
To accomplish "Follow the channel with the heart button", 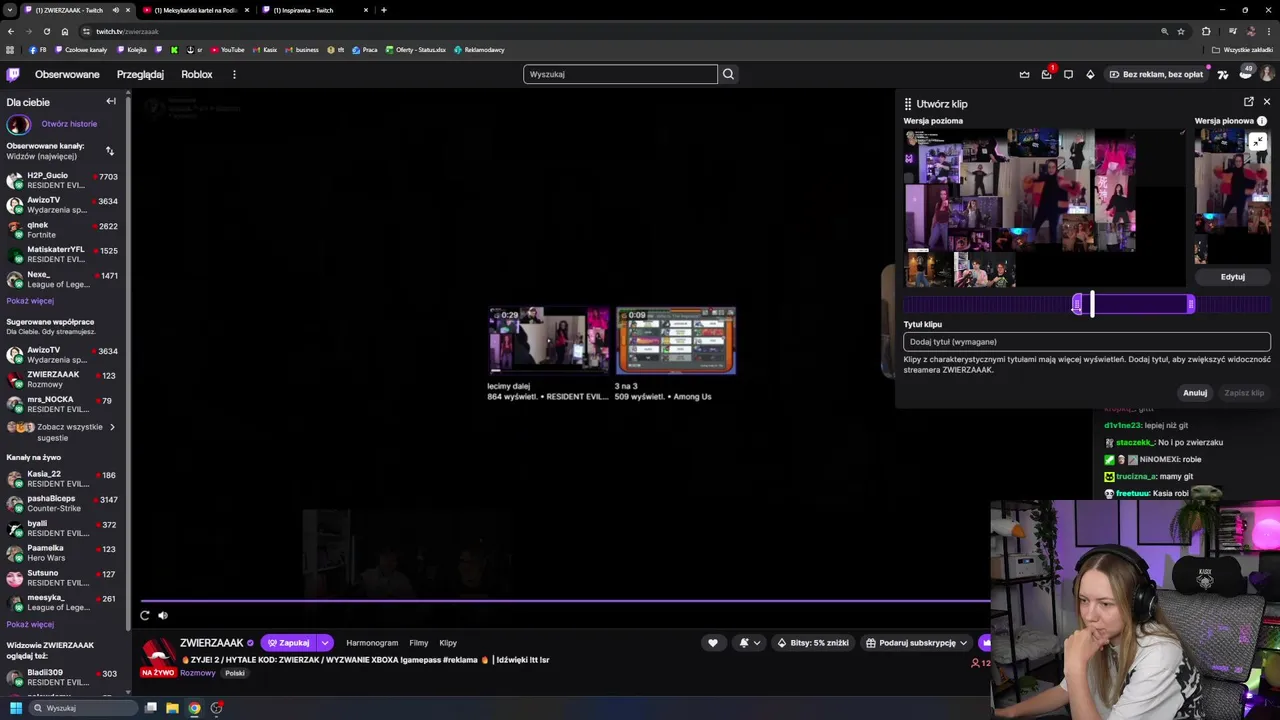I will 712,643.
